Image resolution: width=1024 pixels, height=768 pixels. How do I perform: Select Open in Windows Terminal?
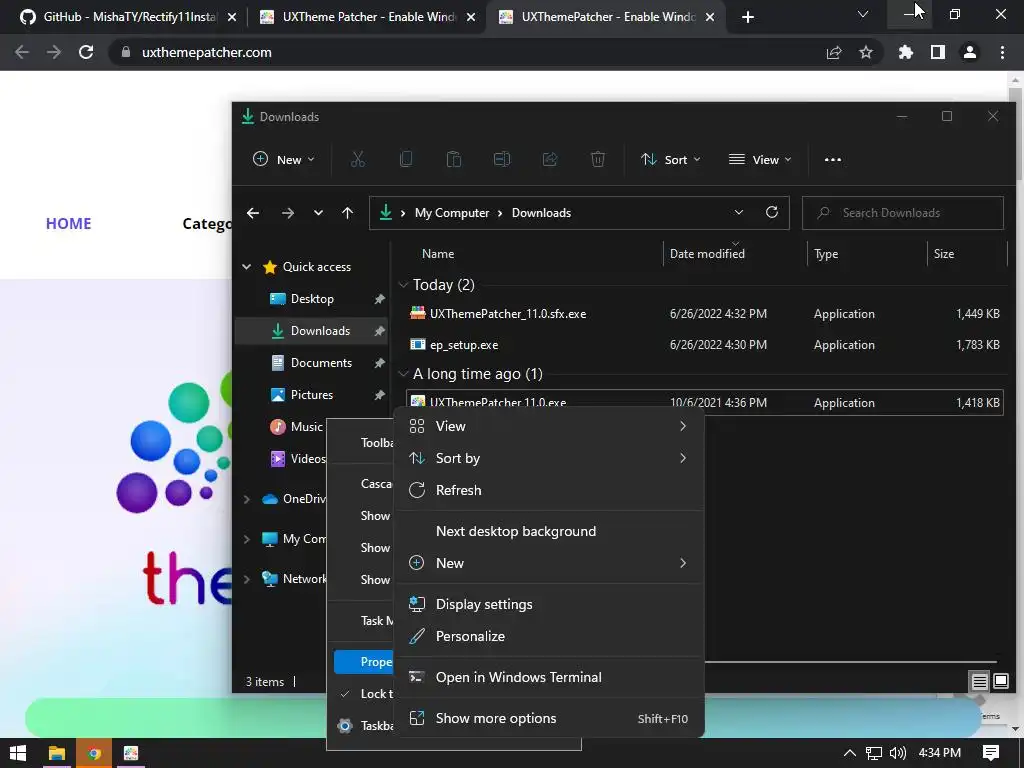pyautogui.click(x=549, y=677)
